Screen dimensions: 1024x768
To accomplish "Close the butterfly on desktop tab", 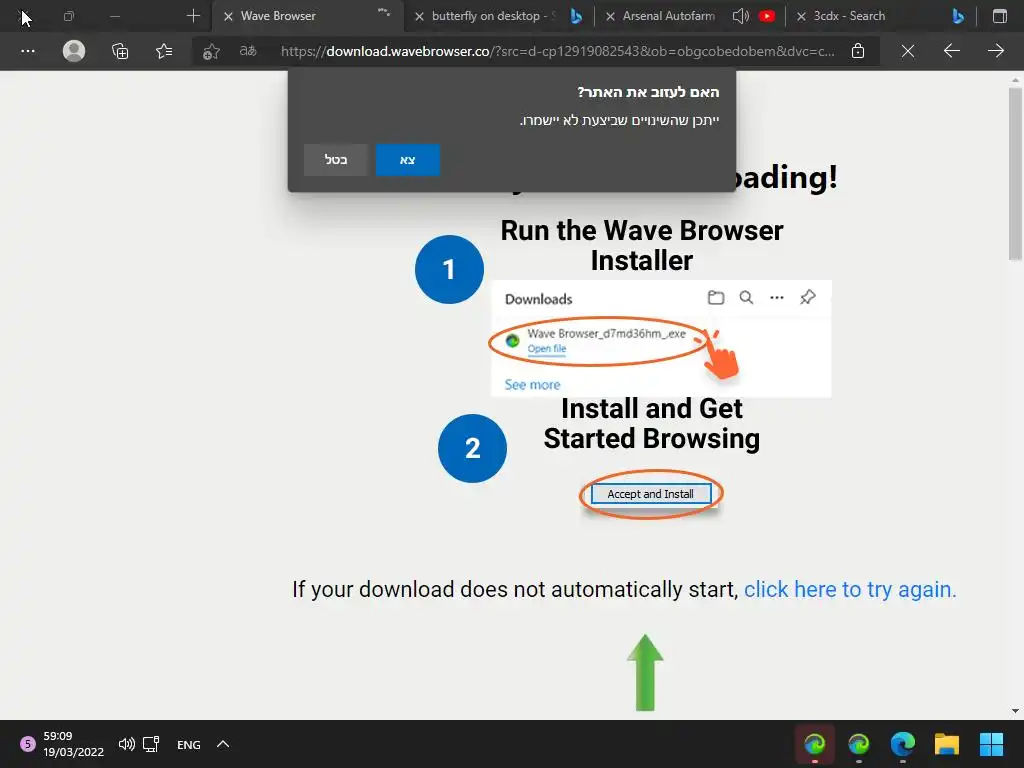I will tap(419, 16).
